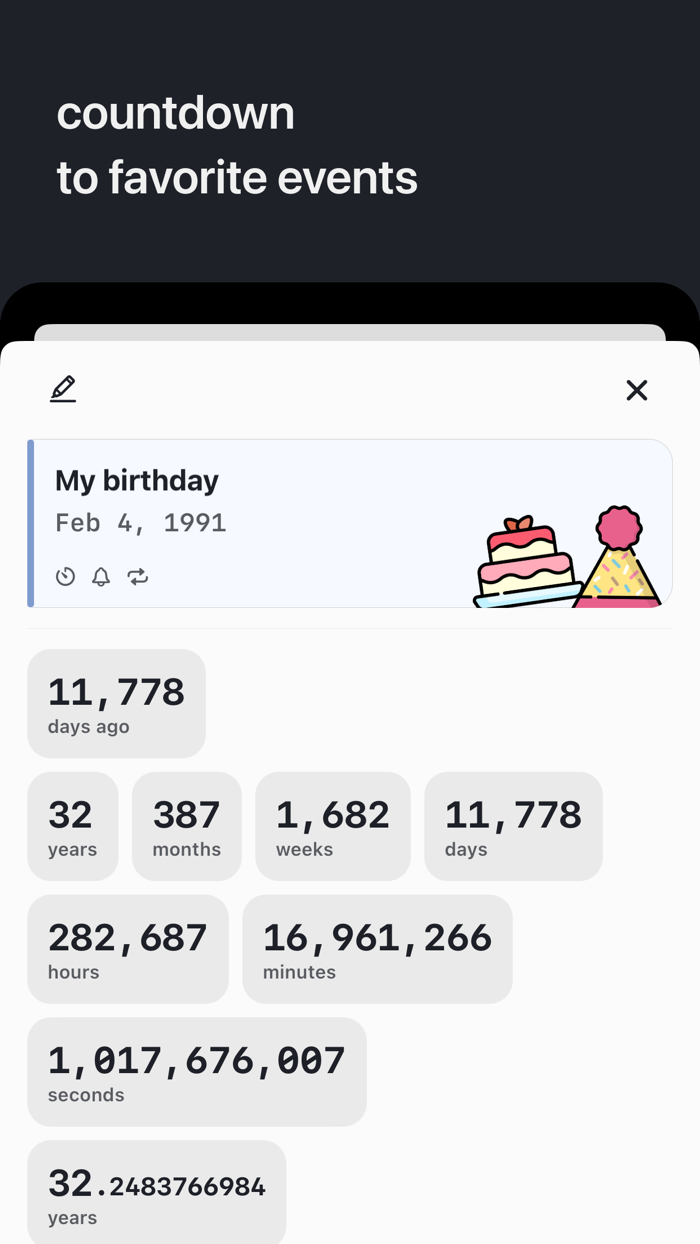This screenshot has height=1244, width=700.
Task: Tap the notification bell for My birthday
Action: click(100, 577)
